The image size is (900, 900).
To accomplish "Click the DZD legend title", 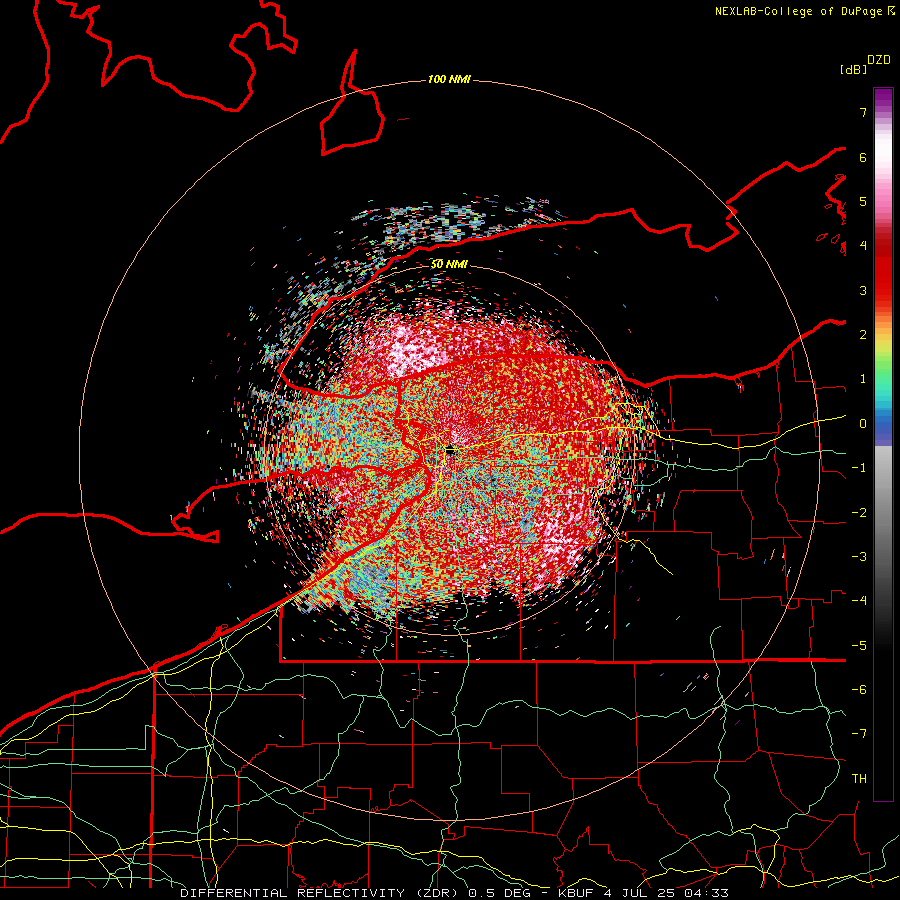I will (879, 60).
